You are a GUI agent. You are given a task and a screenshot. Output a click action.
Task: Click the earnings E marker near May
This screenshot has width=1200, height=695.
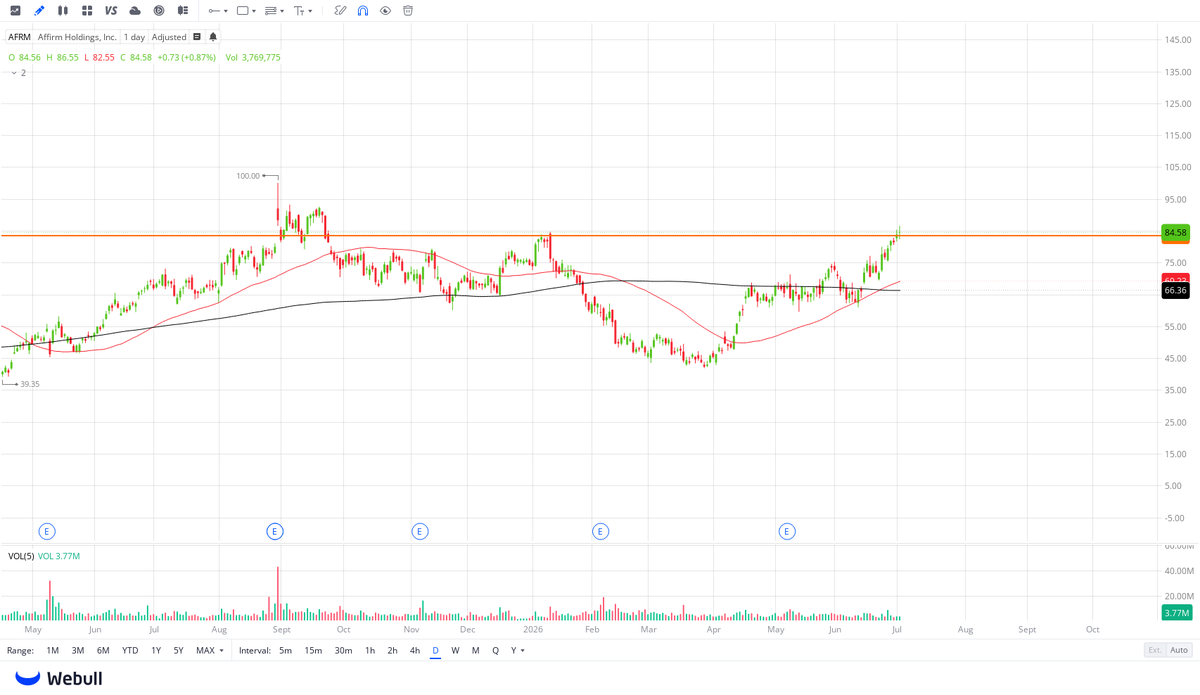[x=46, y=532]
